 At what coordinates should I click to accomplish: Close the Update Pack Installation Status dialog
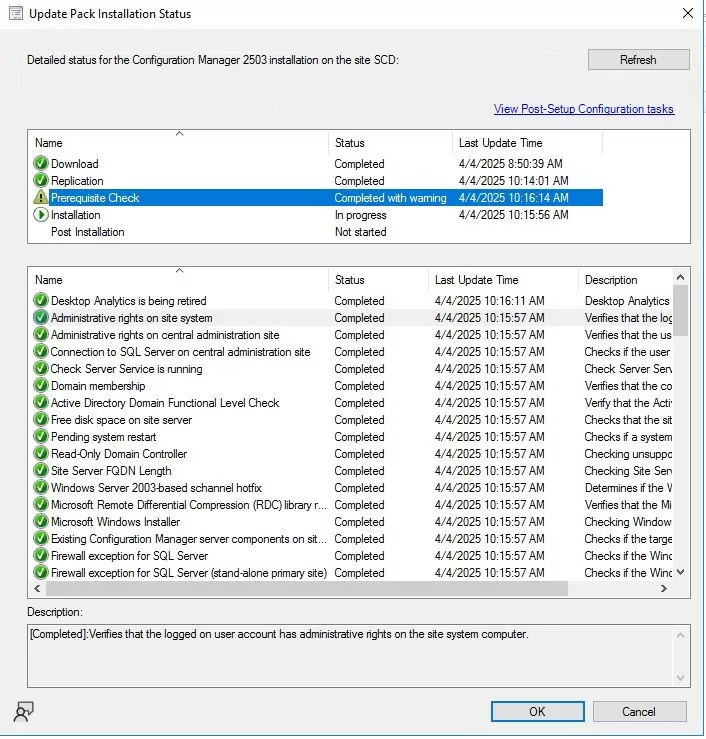(688, 13)
